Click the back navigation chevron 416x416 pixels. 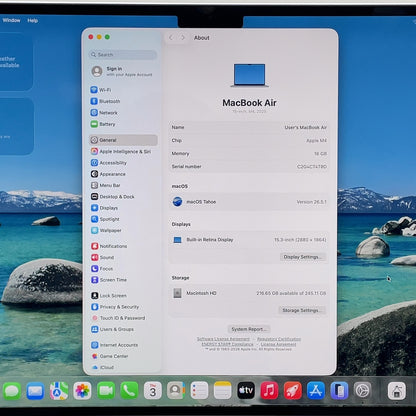[x=171, y=38]
